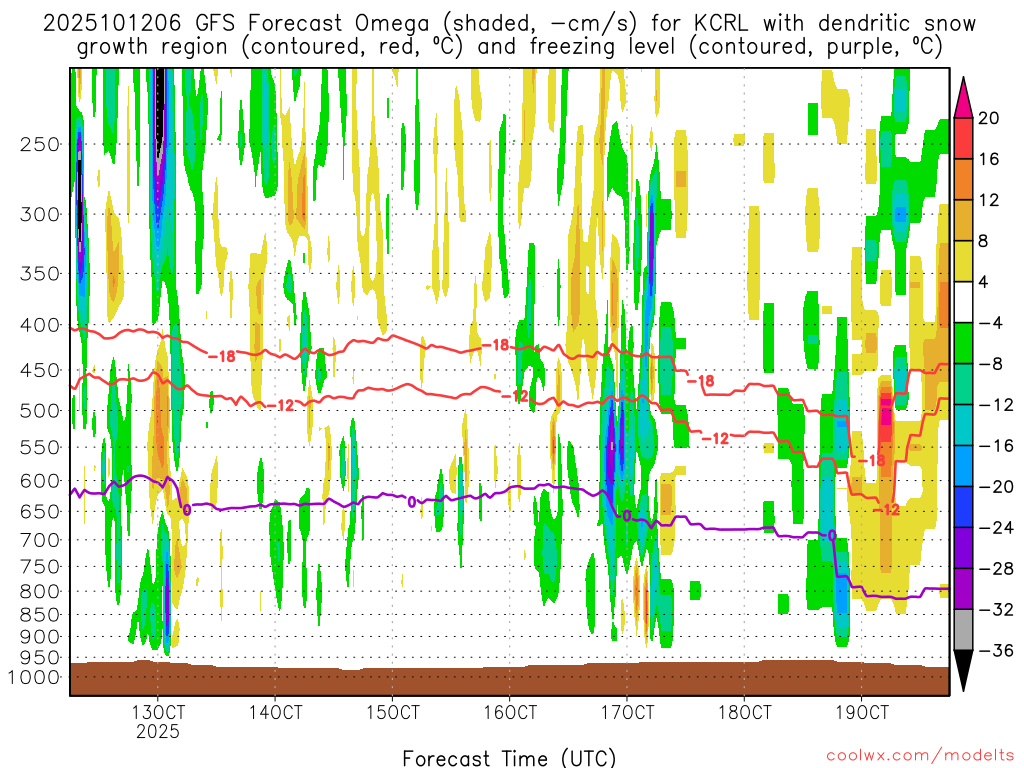Pick the yellow swatch between 4 and 8
Image resolution: width=1024 pixels, height=768 pixels.
click(963, 261)
